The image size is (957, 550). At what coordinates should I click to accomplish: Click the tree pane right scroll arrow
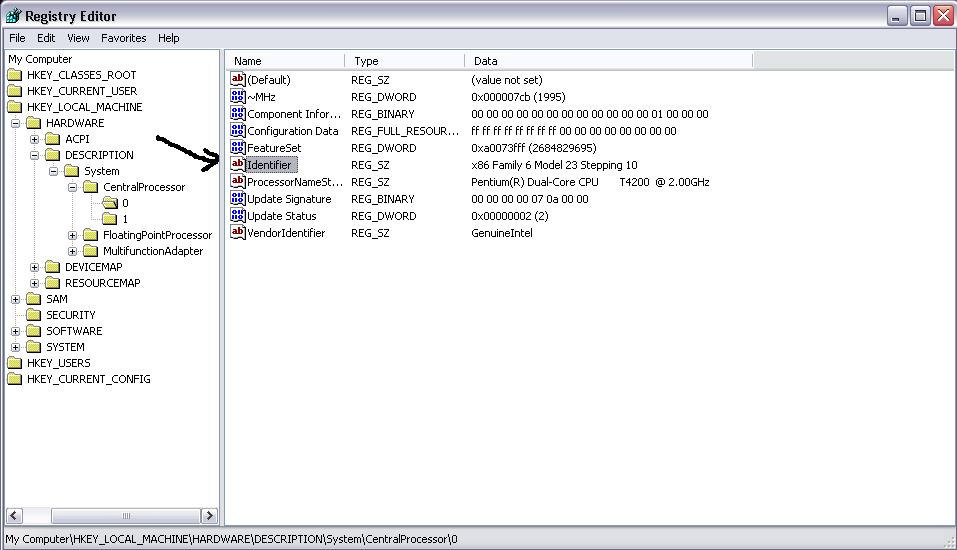click(209, 516)
